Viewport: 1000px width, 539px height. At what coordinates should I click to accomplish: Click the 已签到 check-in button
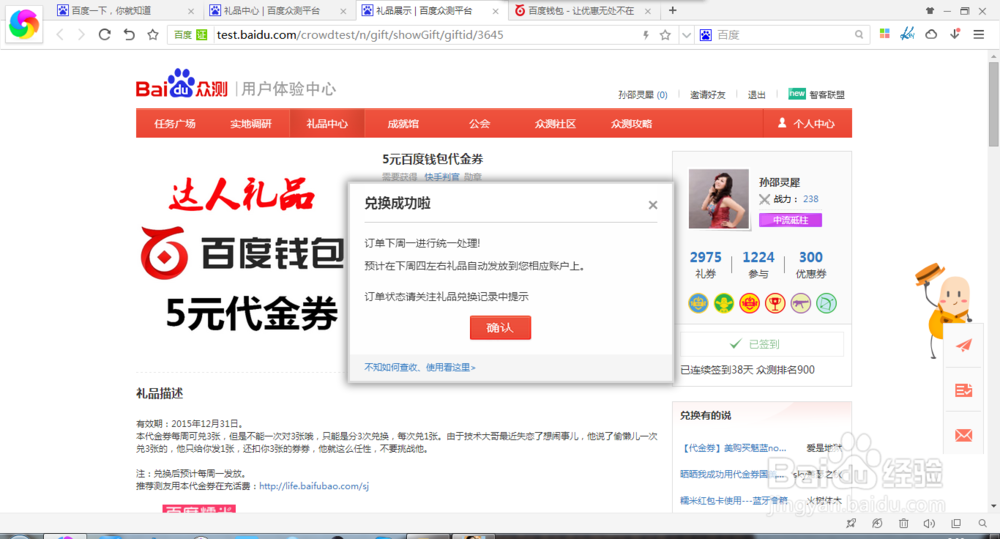pos(762,344)
